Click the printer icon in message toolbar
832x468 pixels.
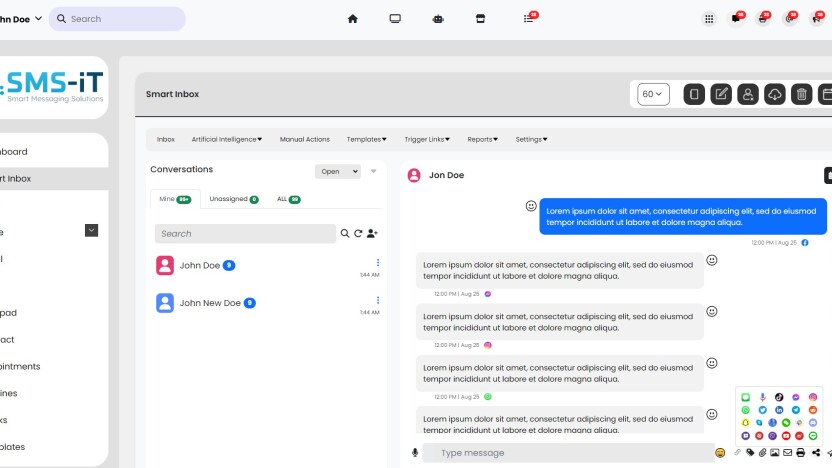801,453
